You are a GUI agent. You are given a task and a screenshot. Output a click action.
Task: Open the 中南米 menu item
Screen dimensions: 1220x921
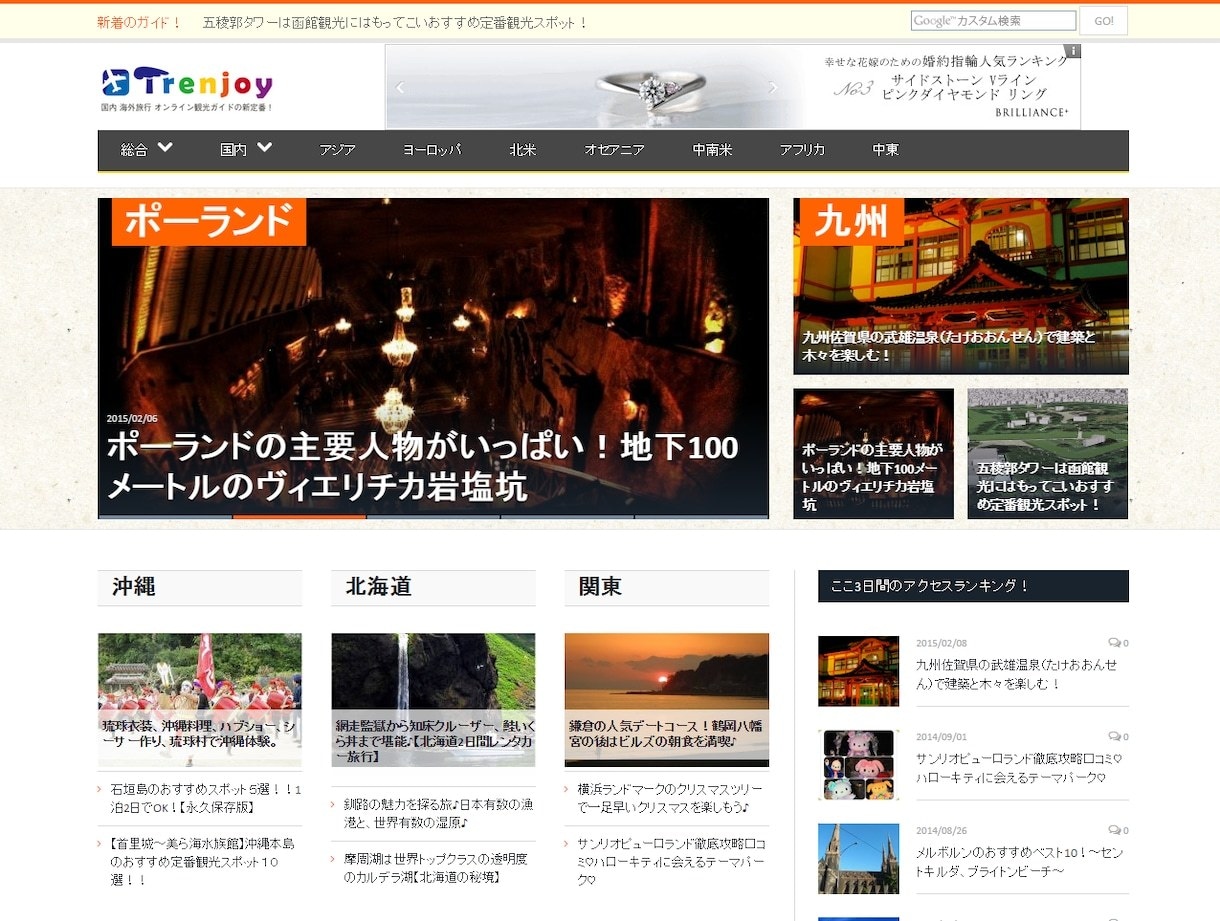coord(712,150)
